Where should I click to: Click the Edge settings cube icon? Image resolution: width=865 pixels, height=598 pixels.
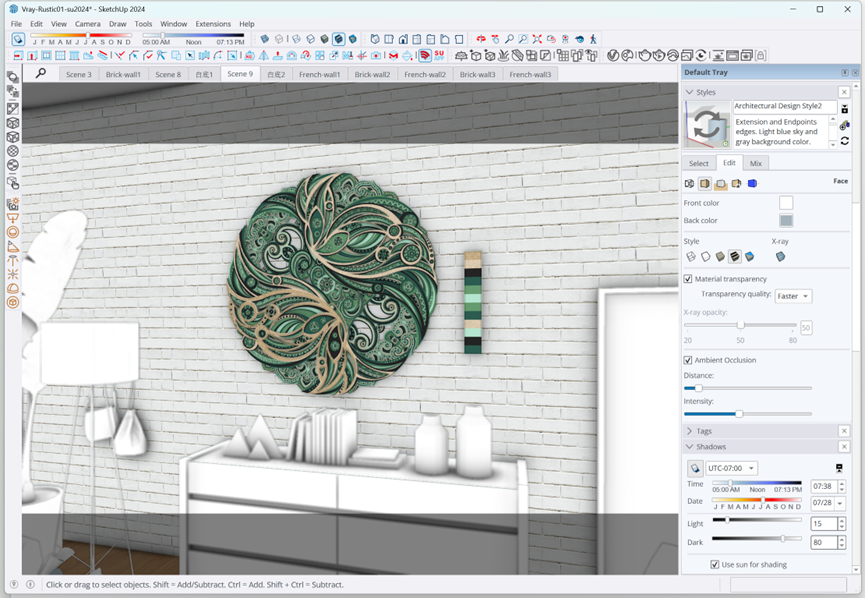pyautogui.click(x=689, y=183)
